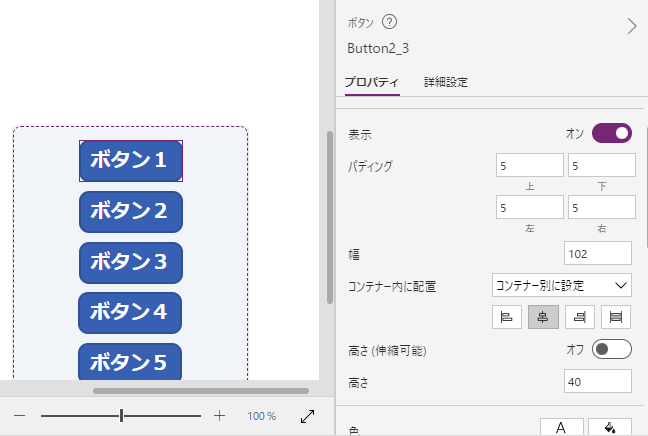
Task: Click the 100 % zoom value
Action: 261,416
